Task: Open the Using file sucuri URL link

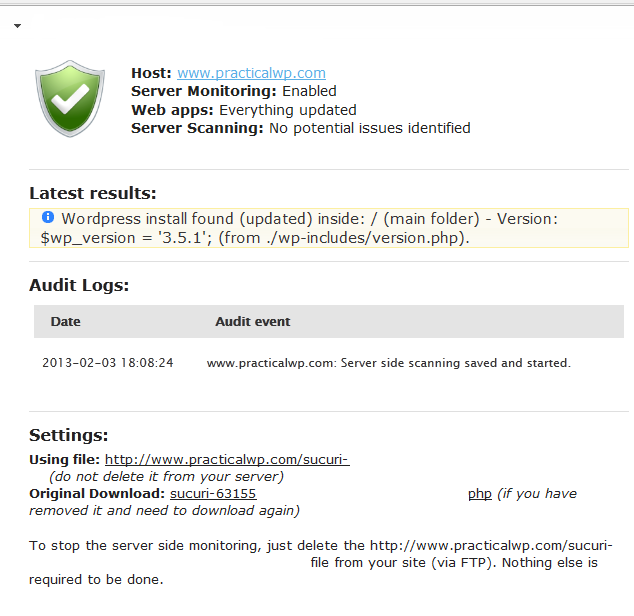Action: 227,459
